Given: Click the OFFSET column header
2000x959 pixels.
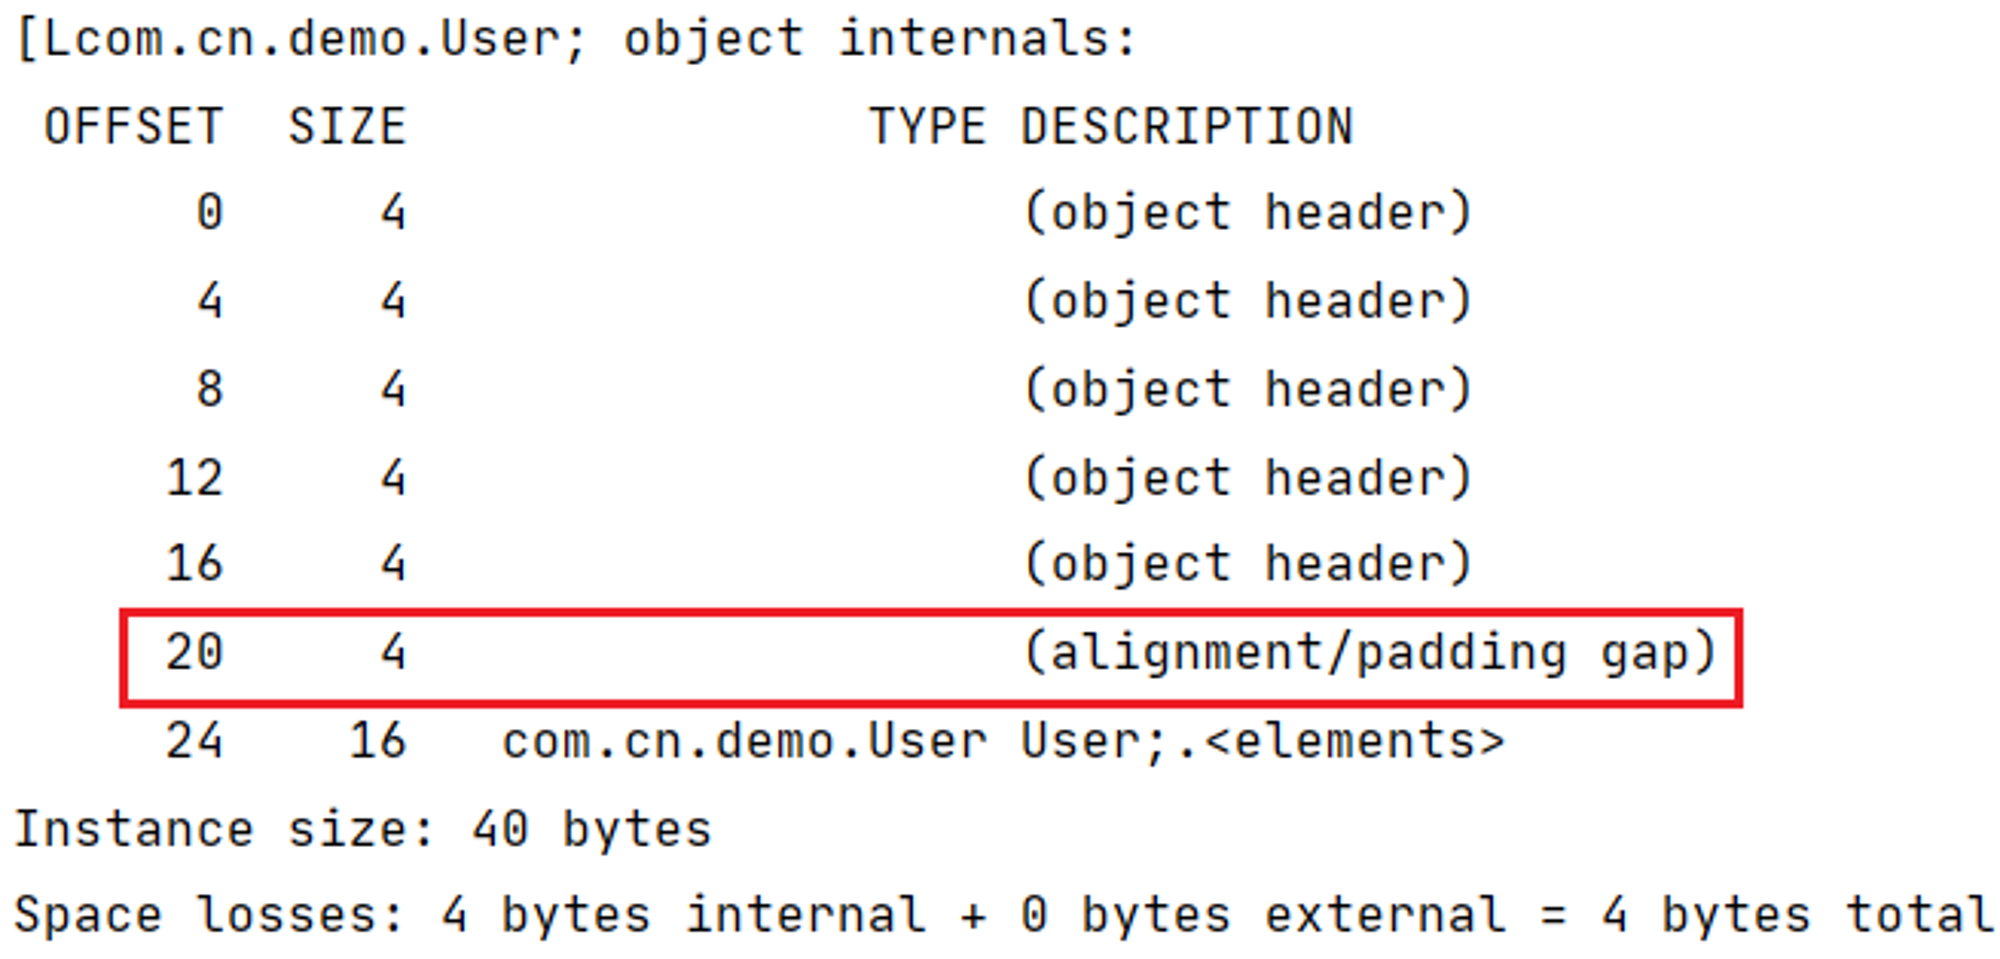Looking at the screenshot, I should pos(133,127).
